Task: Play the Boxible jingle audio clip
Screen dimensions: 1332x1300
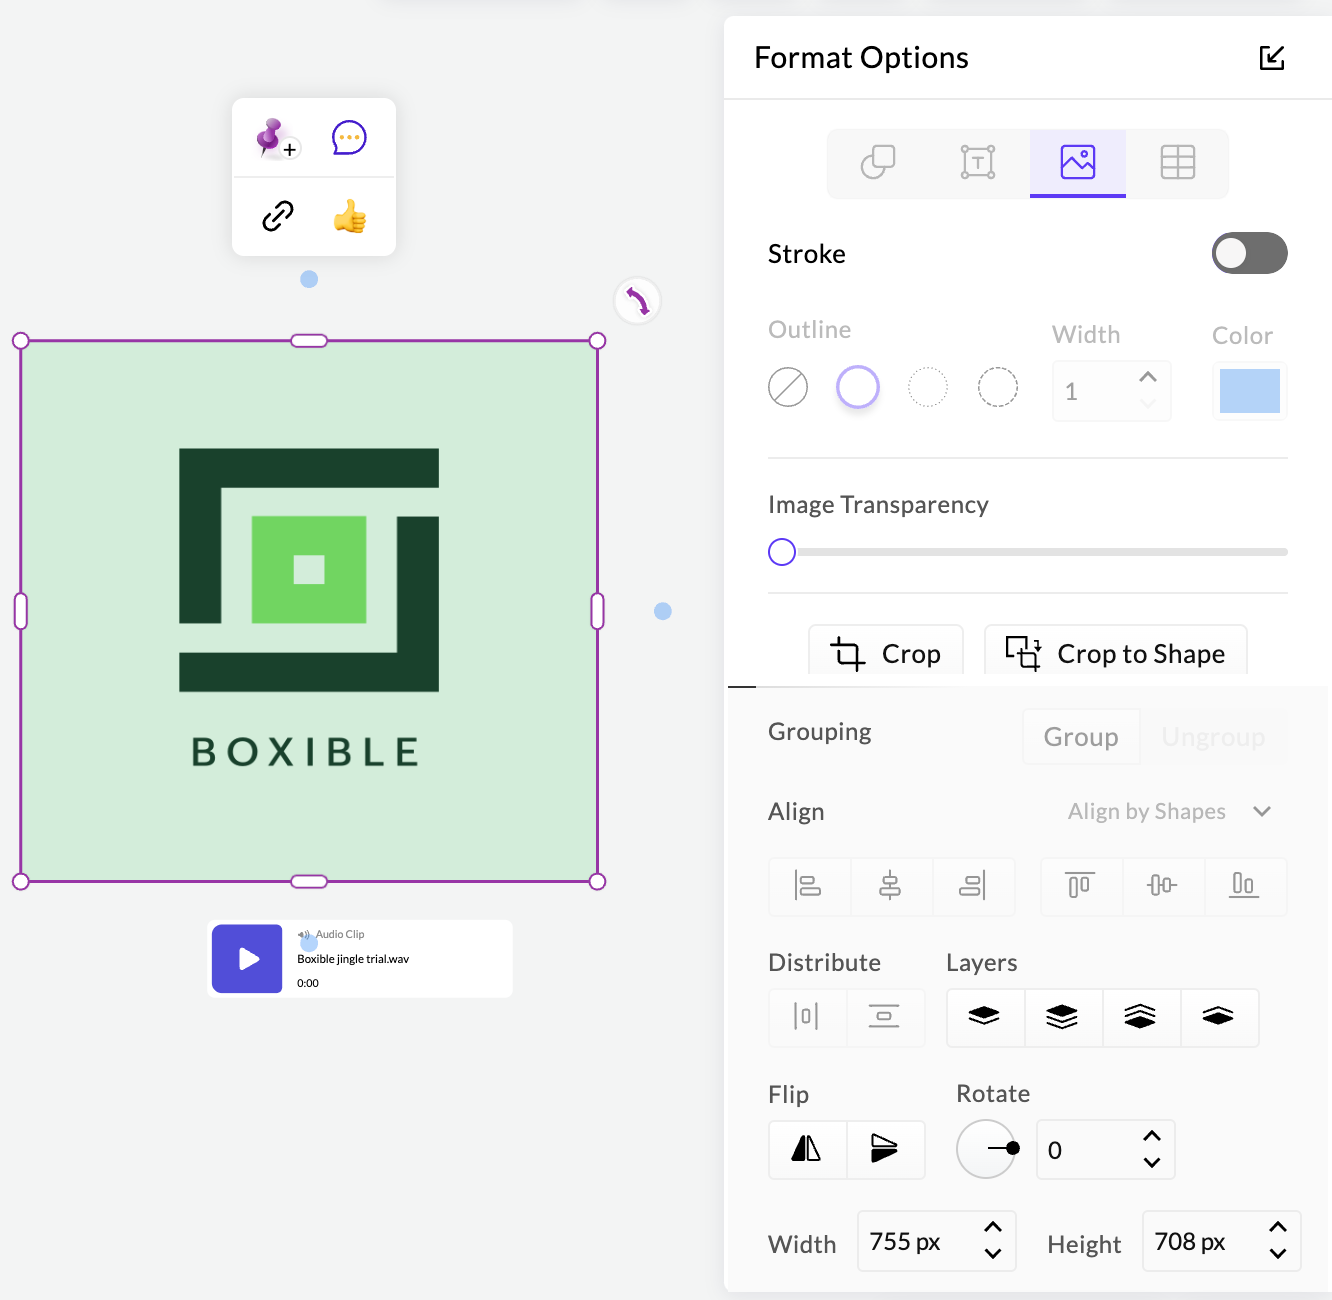Action: [248, 959]
